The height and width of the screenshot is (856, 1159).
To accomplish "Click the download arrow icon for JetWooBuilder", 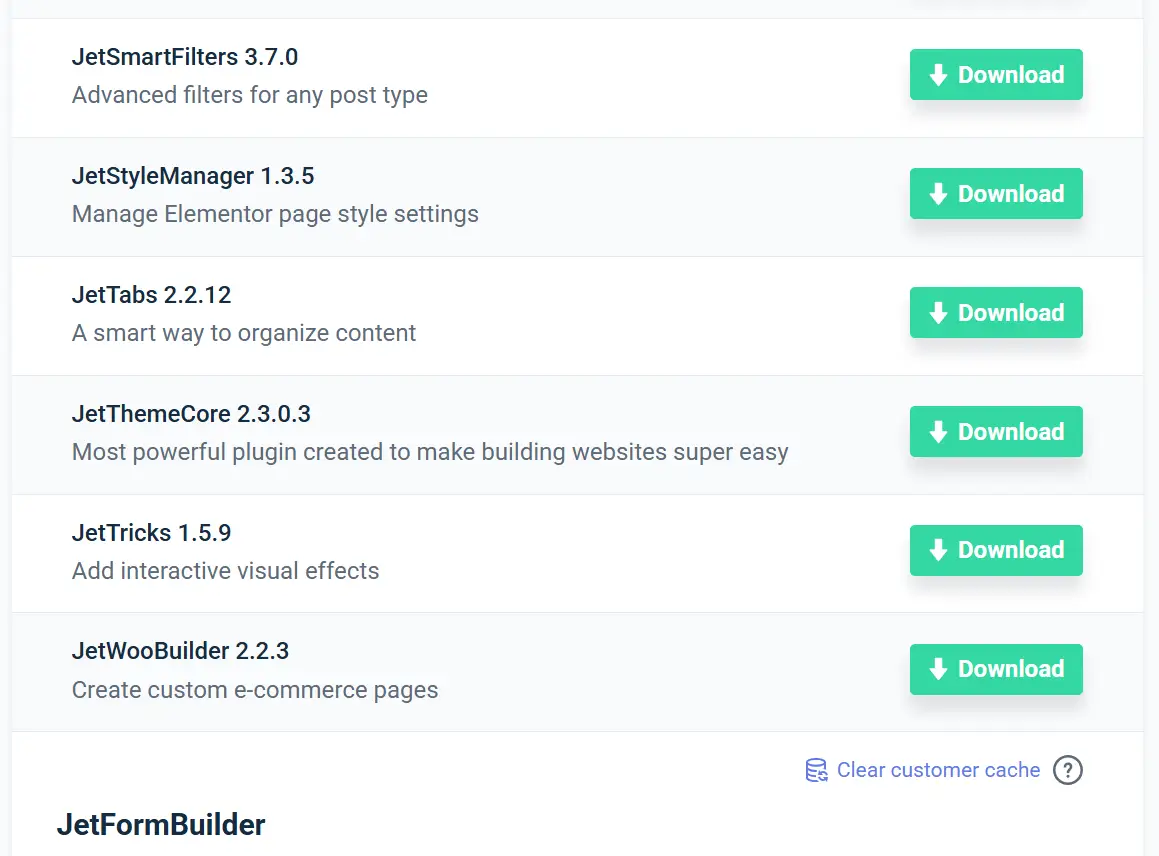I will (x=938, y=669).
